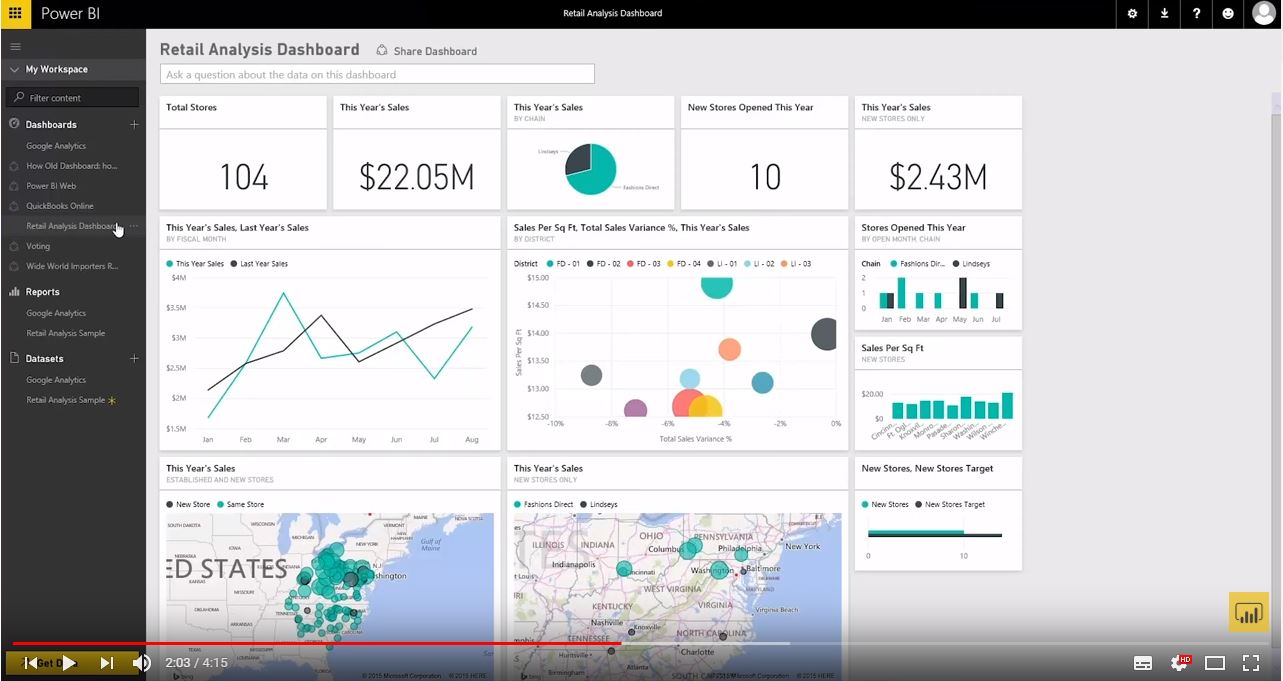Add a new dashboard with plus icon
1283x681 pixels.
(134, 125)
